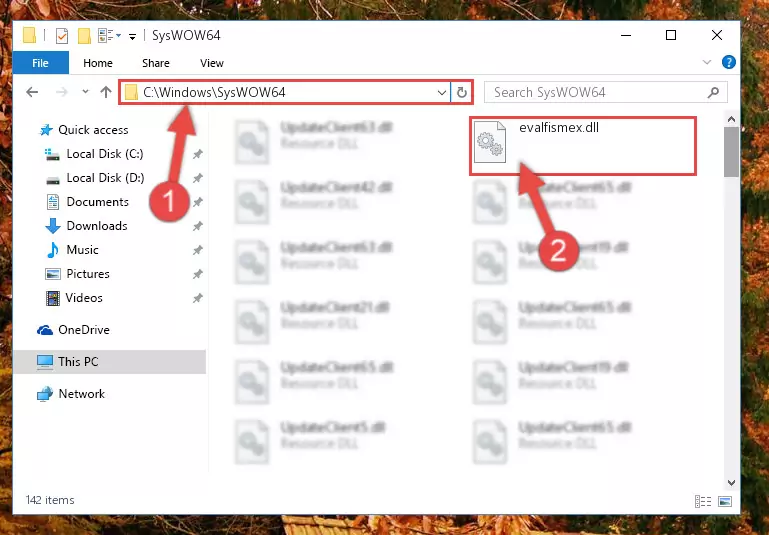Click pin icon next to Pictures
Viewport: 769px width, 535px height.
[198, 275]
